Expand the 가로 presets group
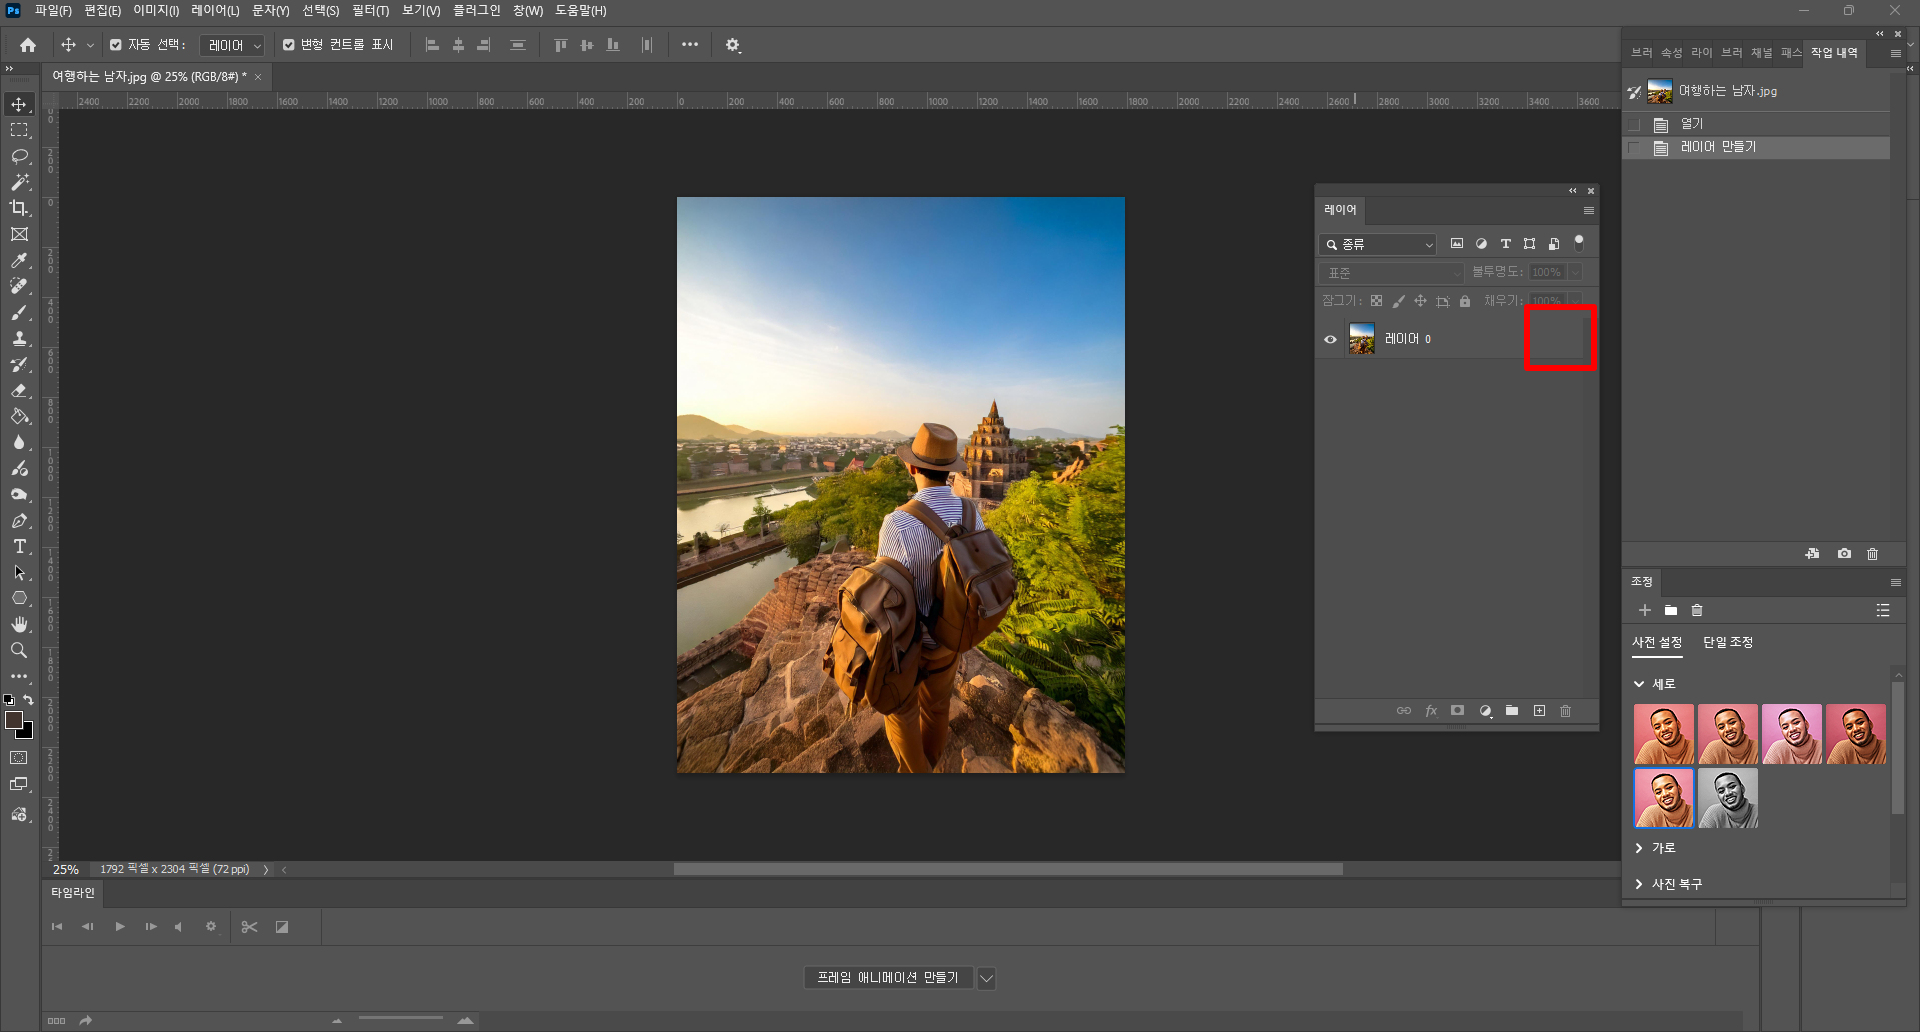The width and height of the screenshot is (1920, 1032). [x=1639, y=848]
